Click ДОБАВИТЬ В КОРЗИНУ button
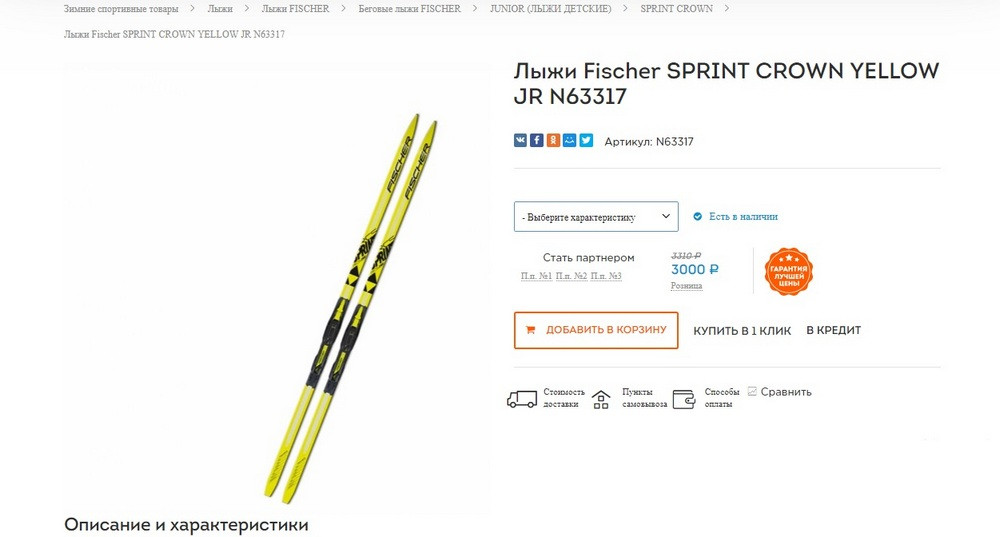The width and height of the screenshot is (1000, 537). pos(596,330)
